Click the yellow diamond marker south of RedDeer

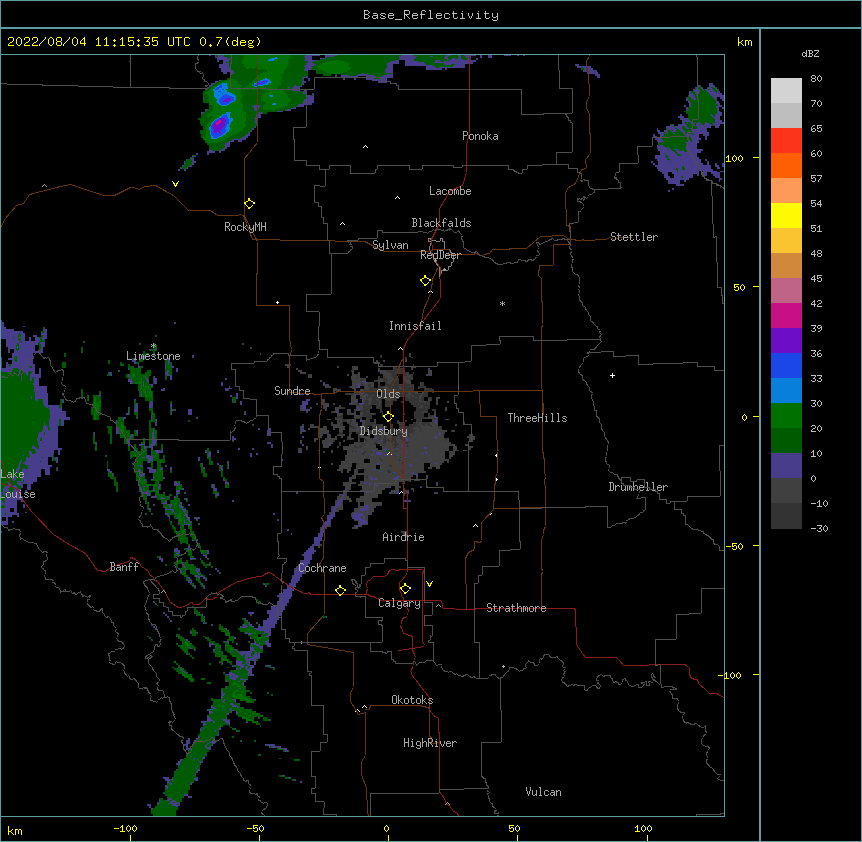(425, 281)
